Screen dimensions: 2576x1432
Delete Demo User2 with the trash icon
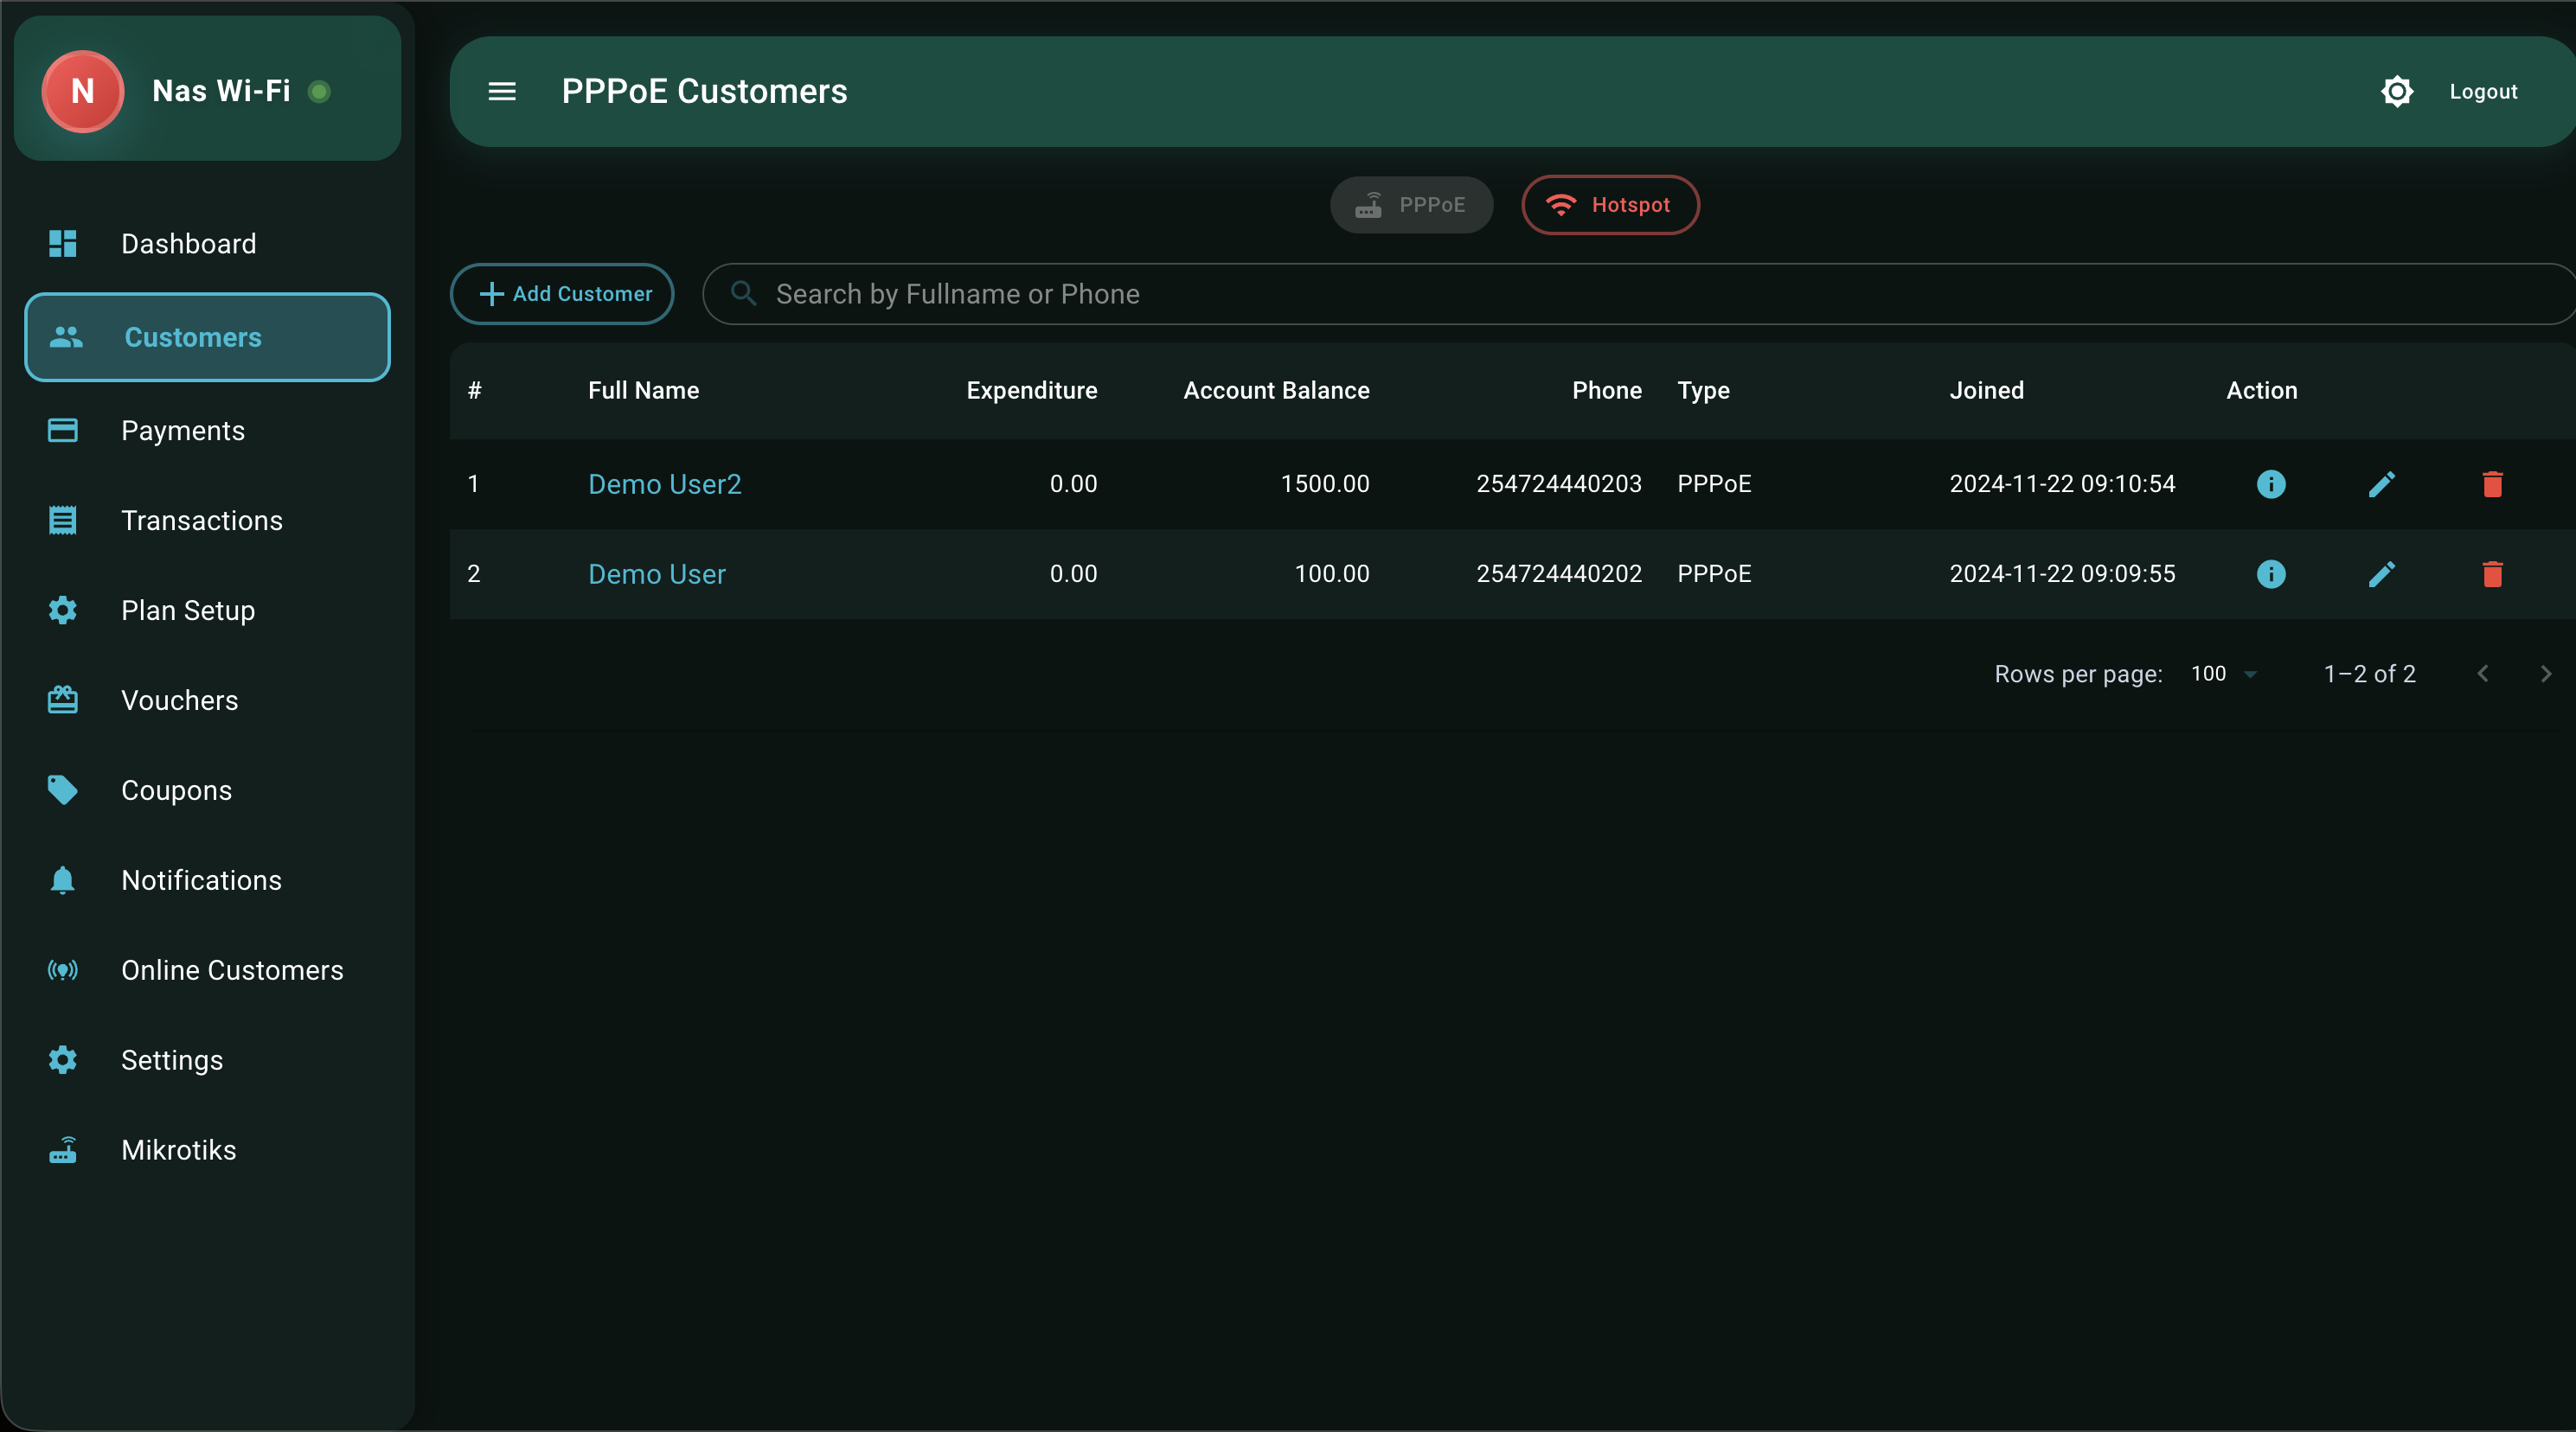click(2492, 484)
